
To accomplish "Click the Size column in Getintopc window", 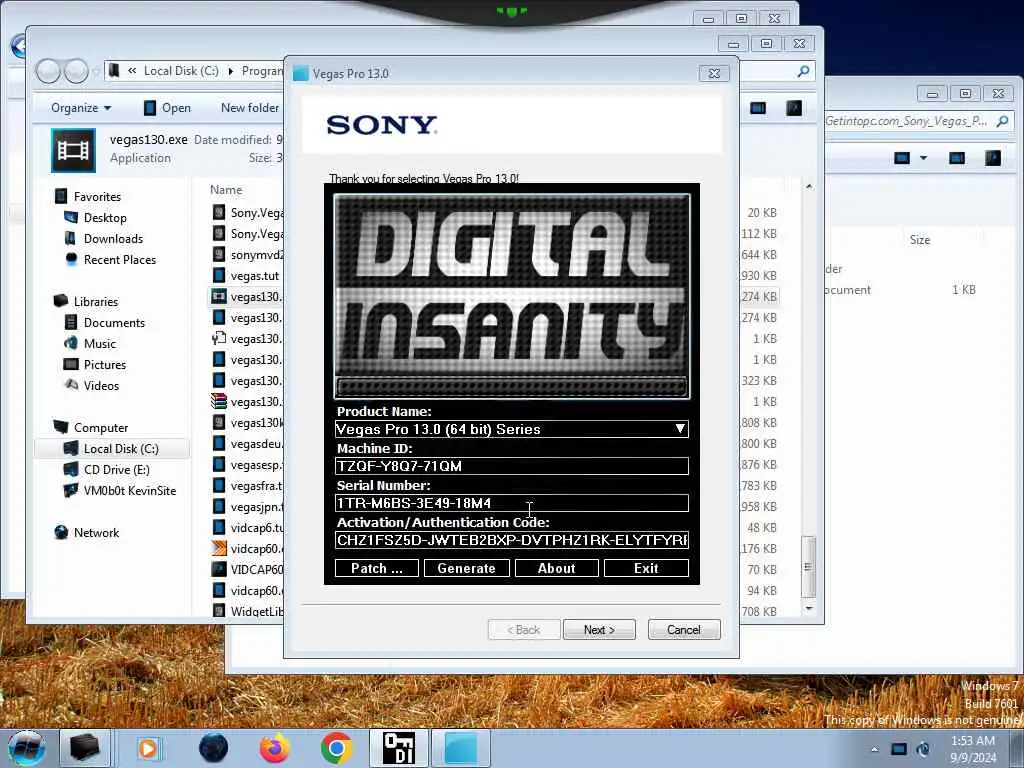I will (x=920, y=240).
